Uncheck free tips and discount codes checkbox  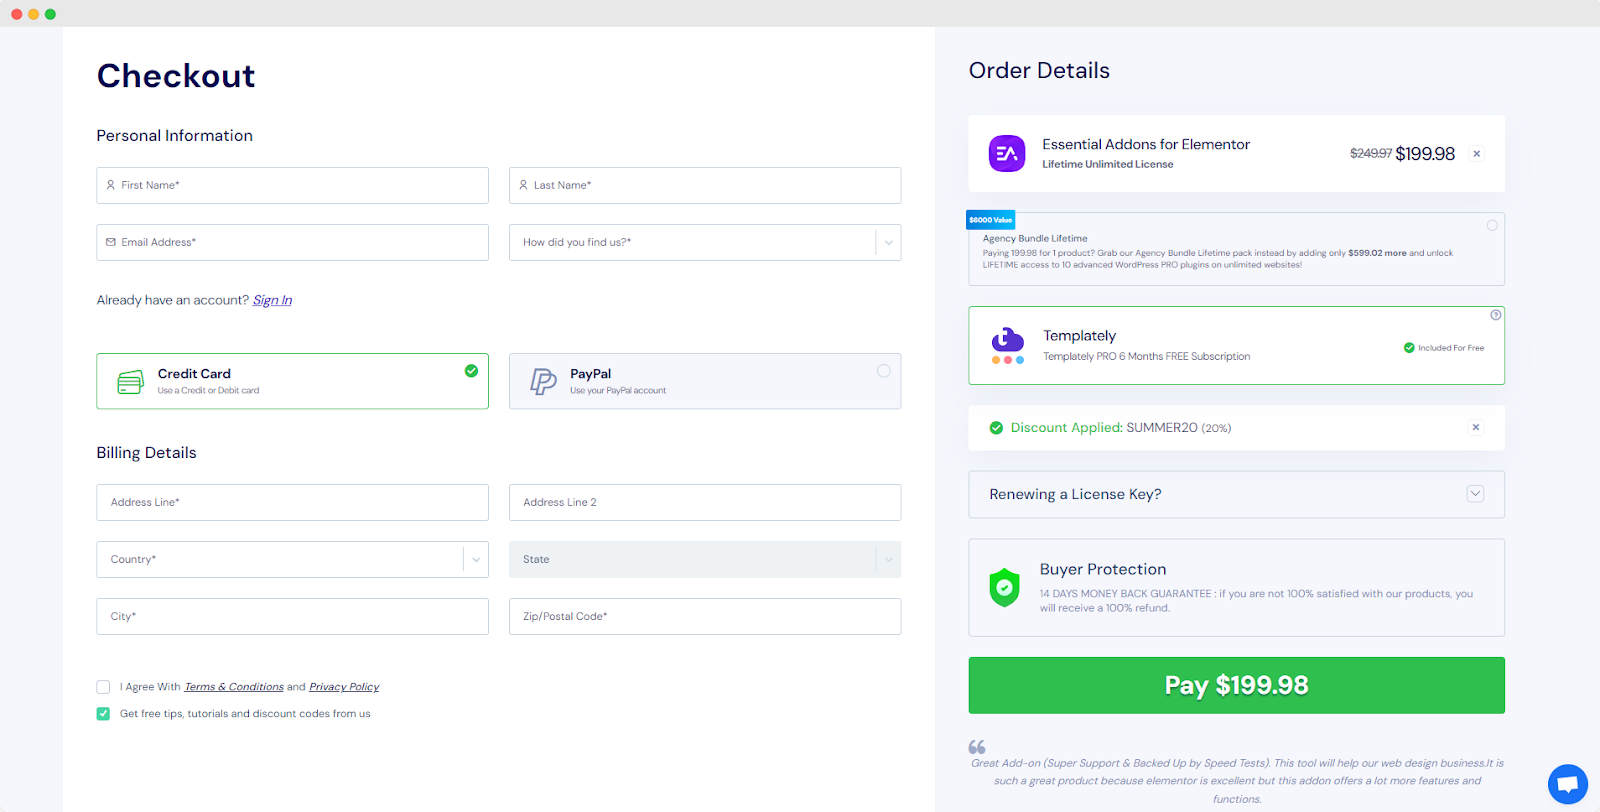tap(103, 714)
